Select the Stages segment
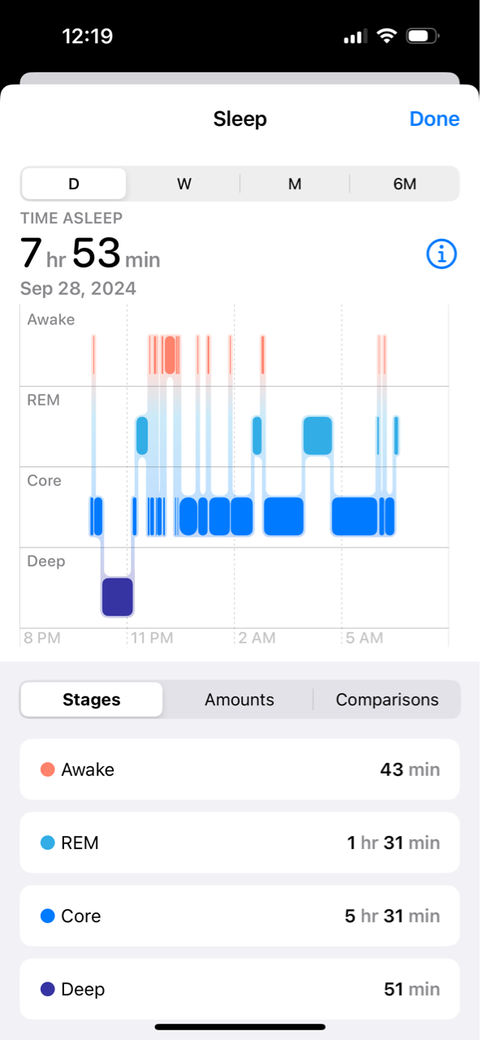The width and height of the screenshot is (480, 1040). 91,699
